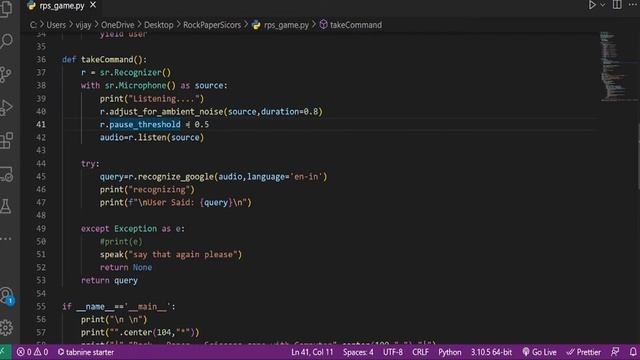Open the Remote Explorer view
This screenshot has height=360, width=640.
coord(7,174)
